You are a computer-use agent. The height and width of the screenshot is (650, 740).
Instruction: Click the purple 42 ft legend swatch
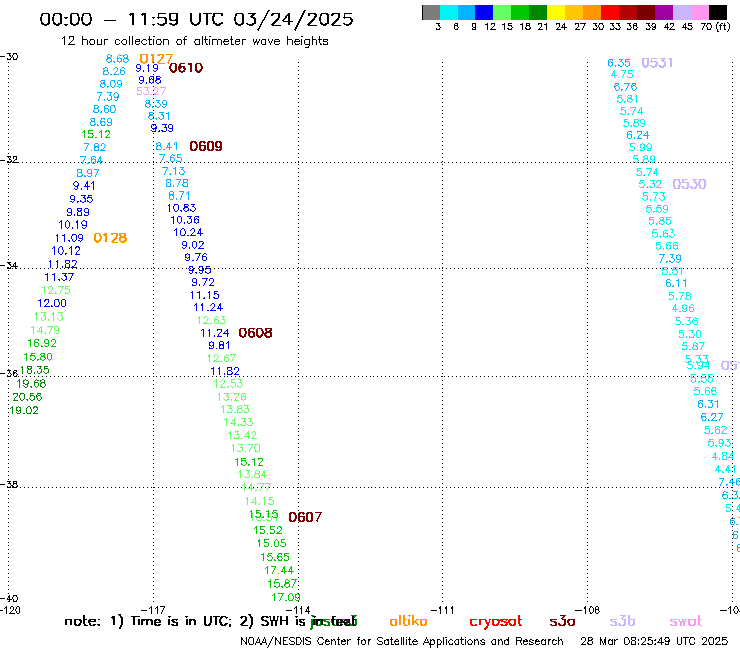(664, 12)
